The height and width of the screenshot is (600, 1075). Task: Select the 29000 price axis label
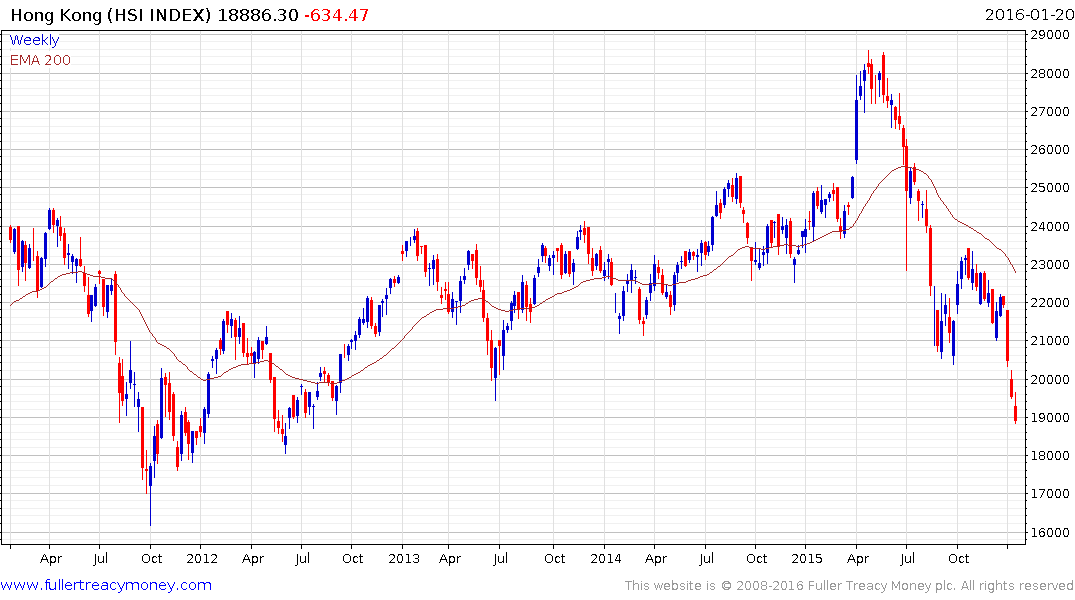coord(1050,34)
